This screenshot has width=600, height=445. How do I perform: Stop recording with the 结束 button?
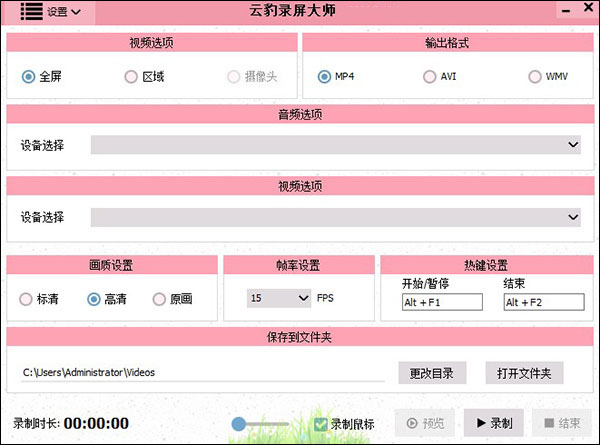coord(562,423)
